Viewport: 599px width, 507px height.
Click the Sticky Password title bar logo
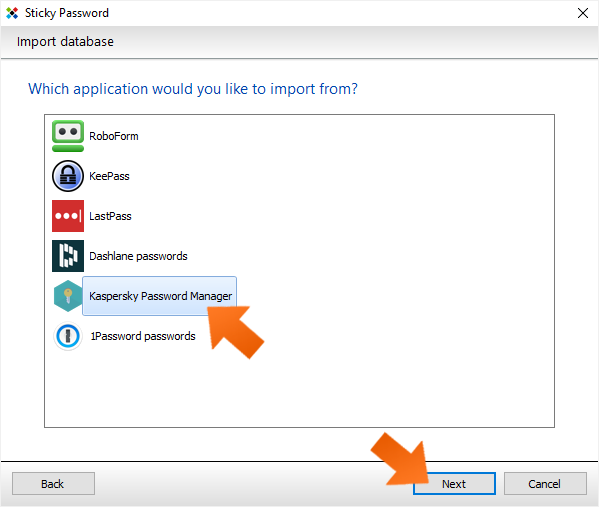pyautogui.click(x=12, y=13)
